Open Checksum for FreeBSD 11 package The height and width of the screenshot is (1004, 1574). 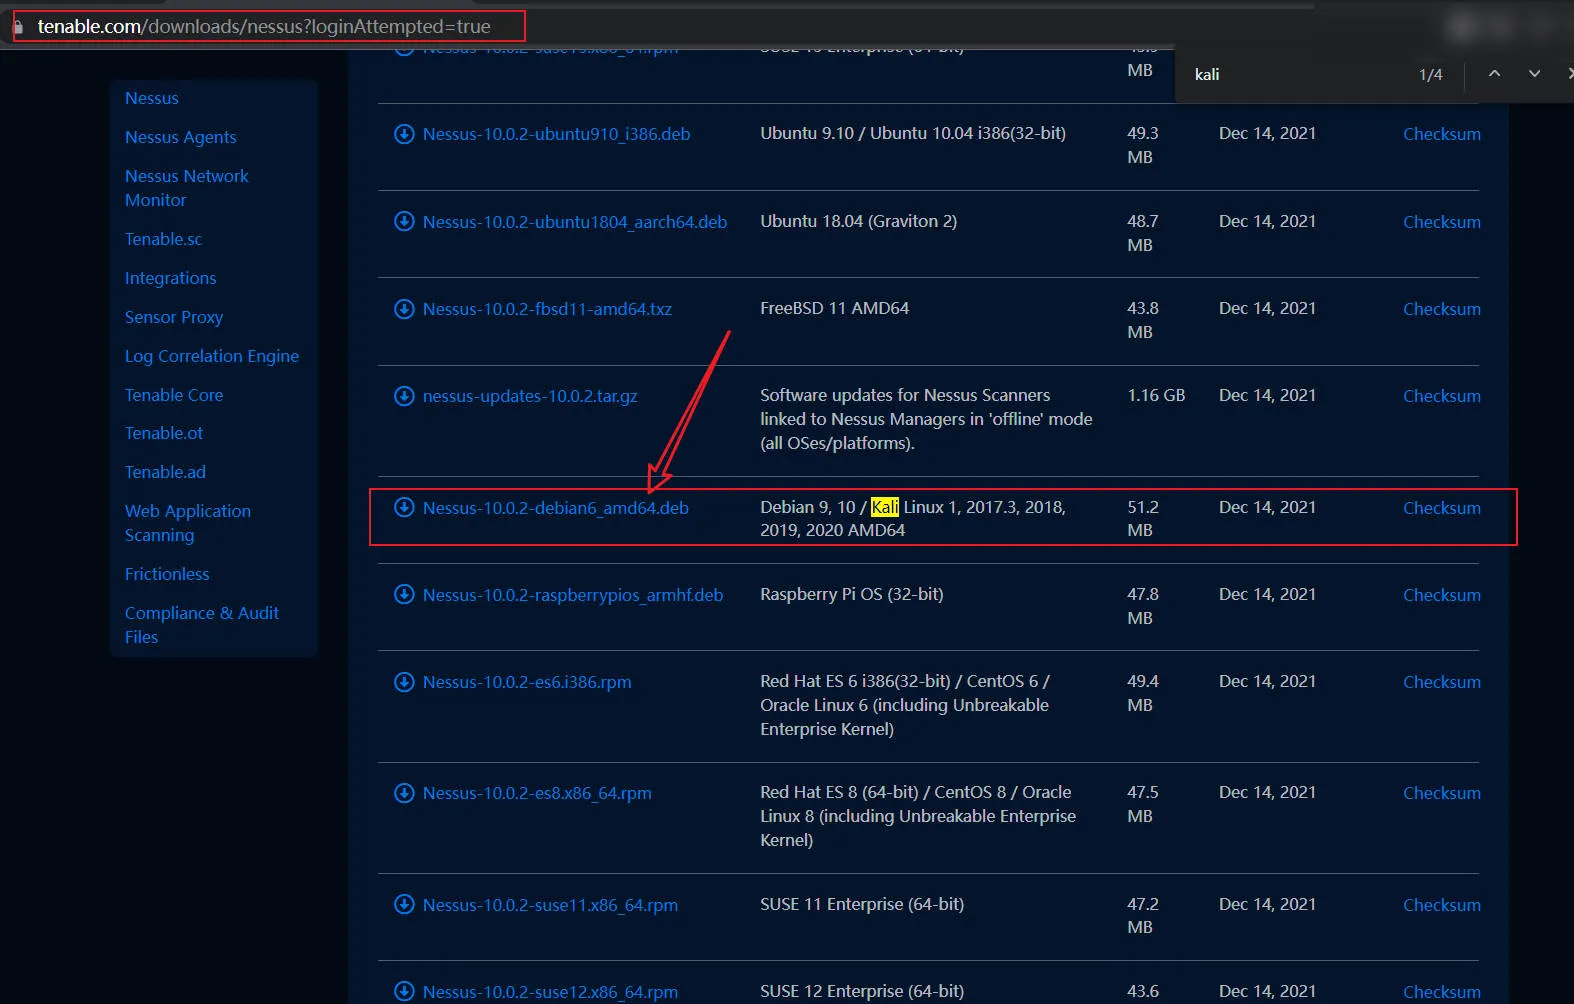pyautogui.click(x=1441, y=309)
